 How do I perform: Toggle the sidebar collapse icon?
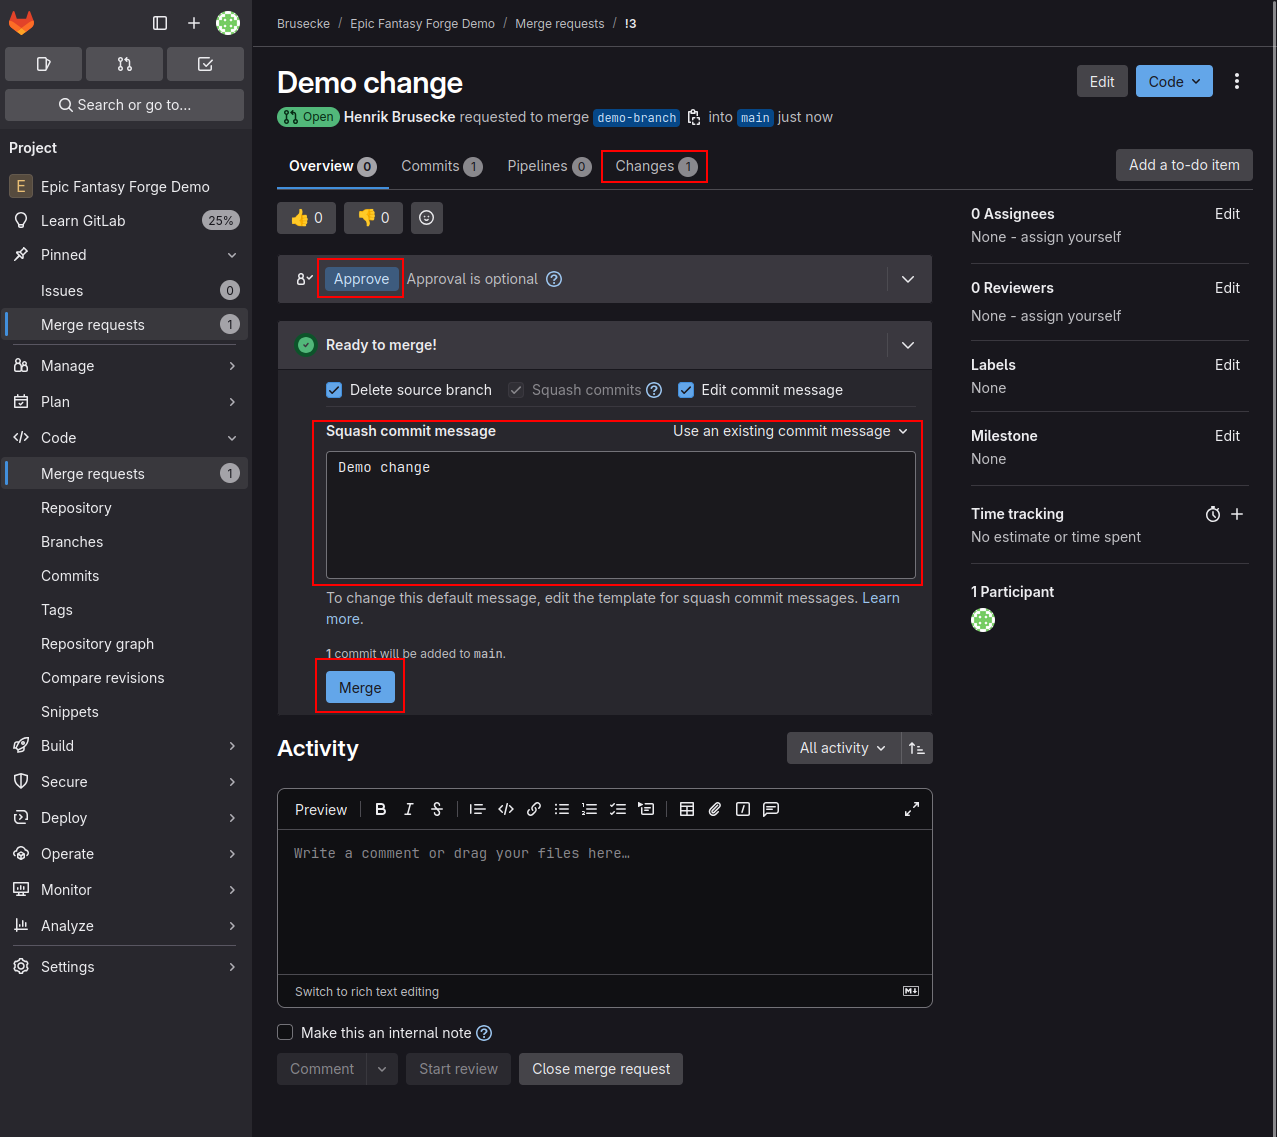pyautogui.click(x=160, y=23)
